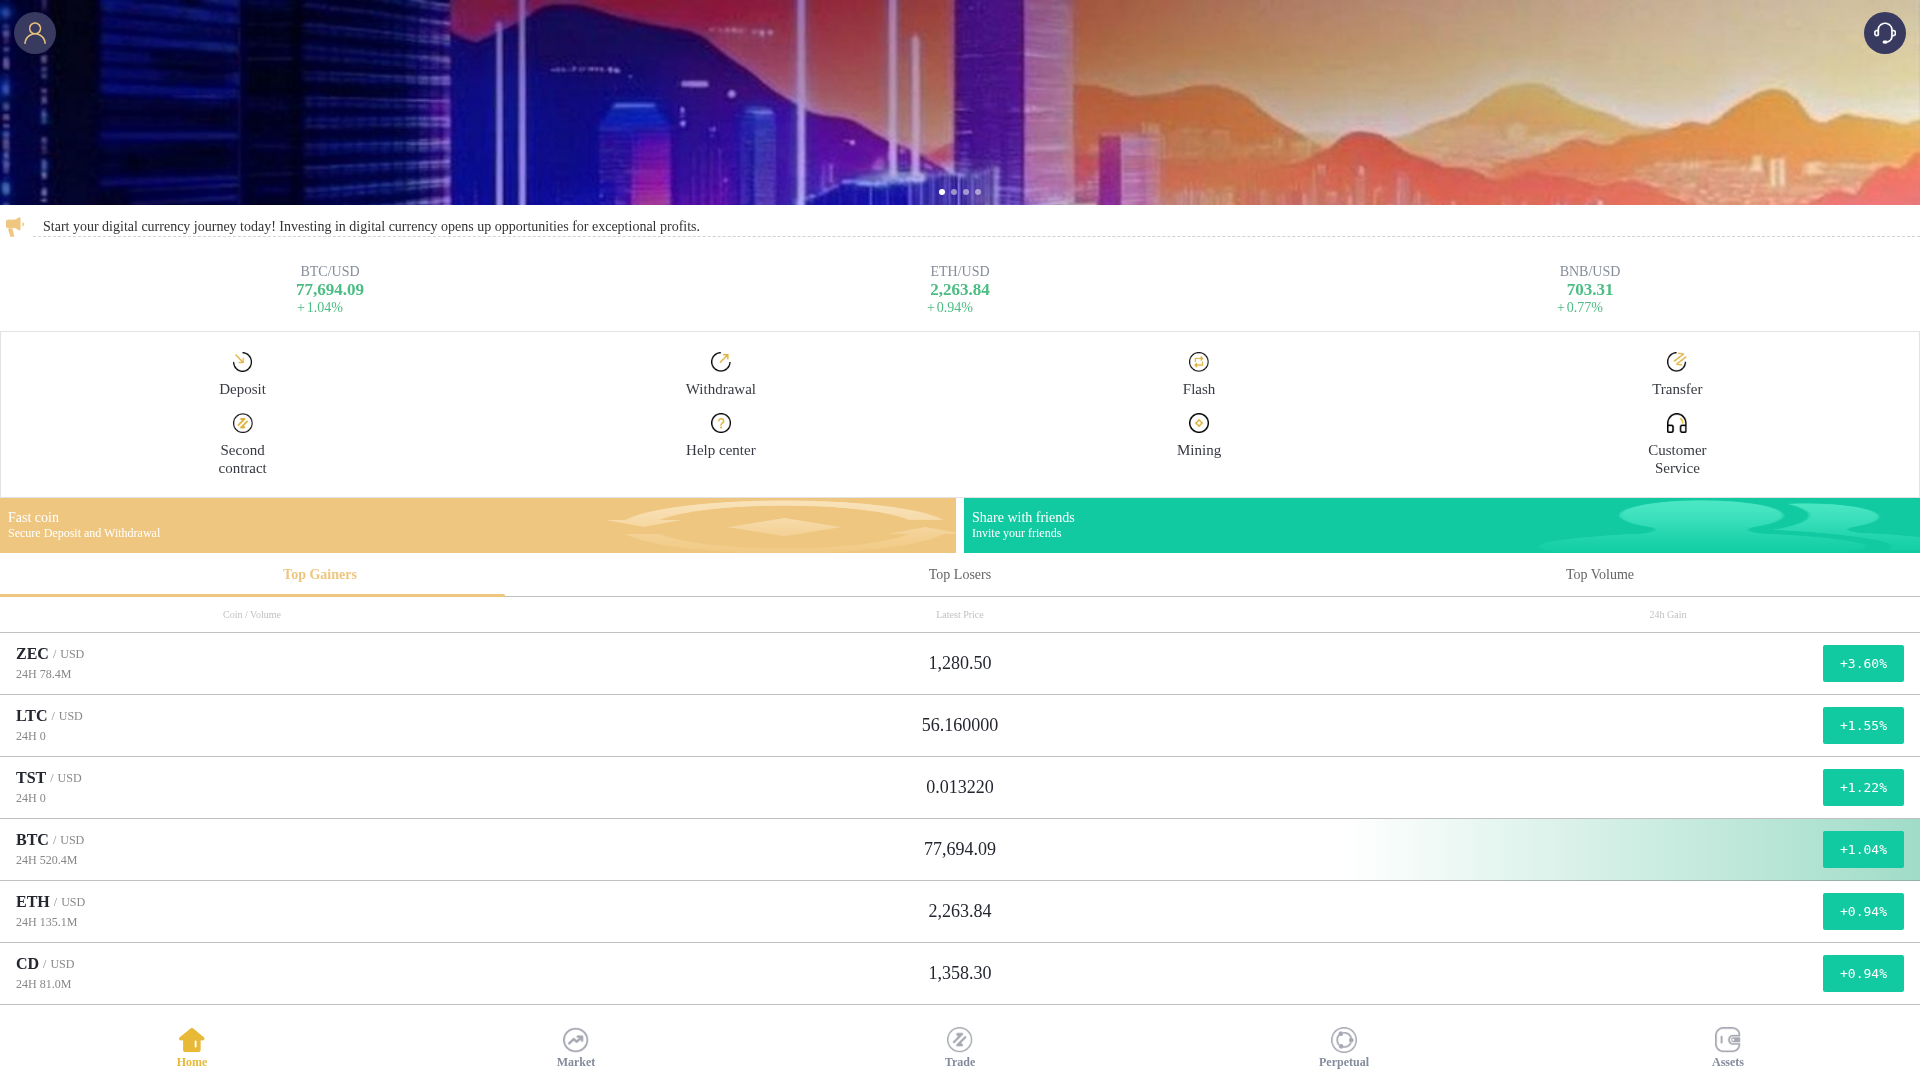Tap the Deposit icon
This screenshot has height=1080, width=1920.
(242, 362)
